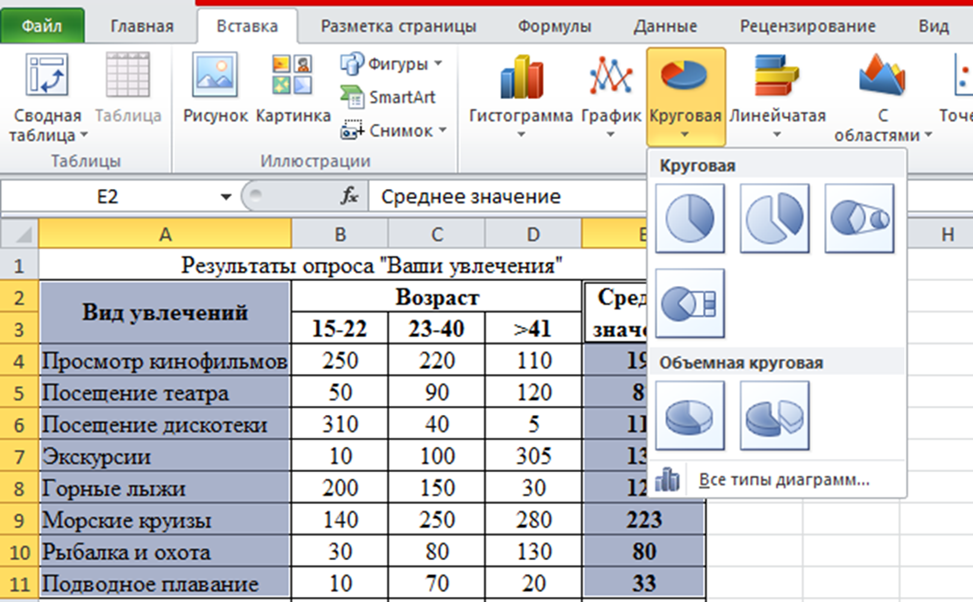973x602 pixels.
Task: Click the average cell showing 33
Action: [644, 583]
